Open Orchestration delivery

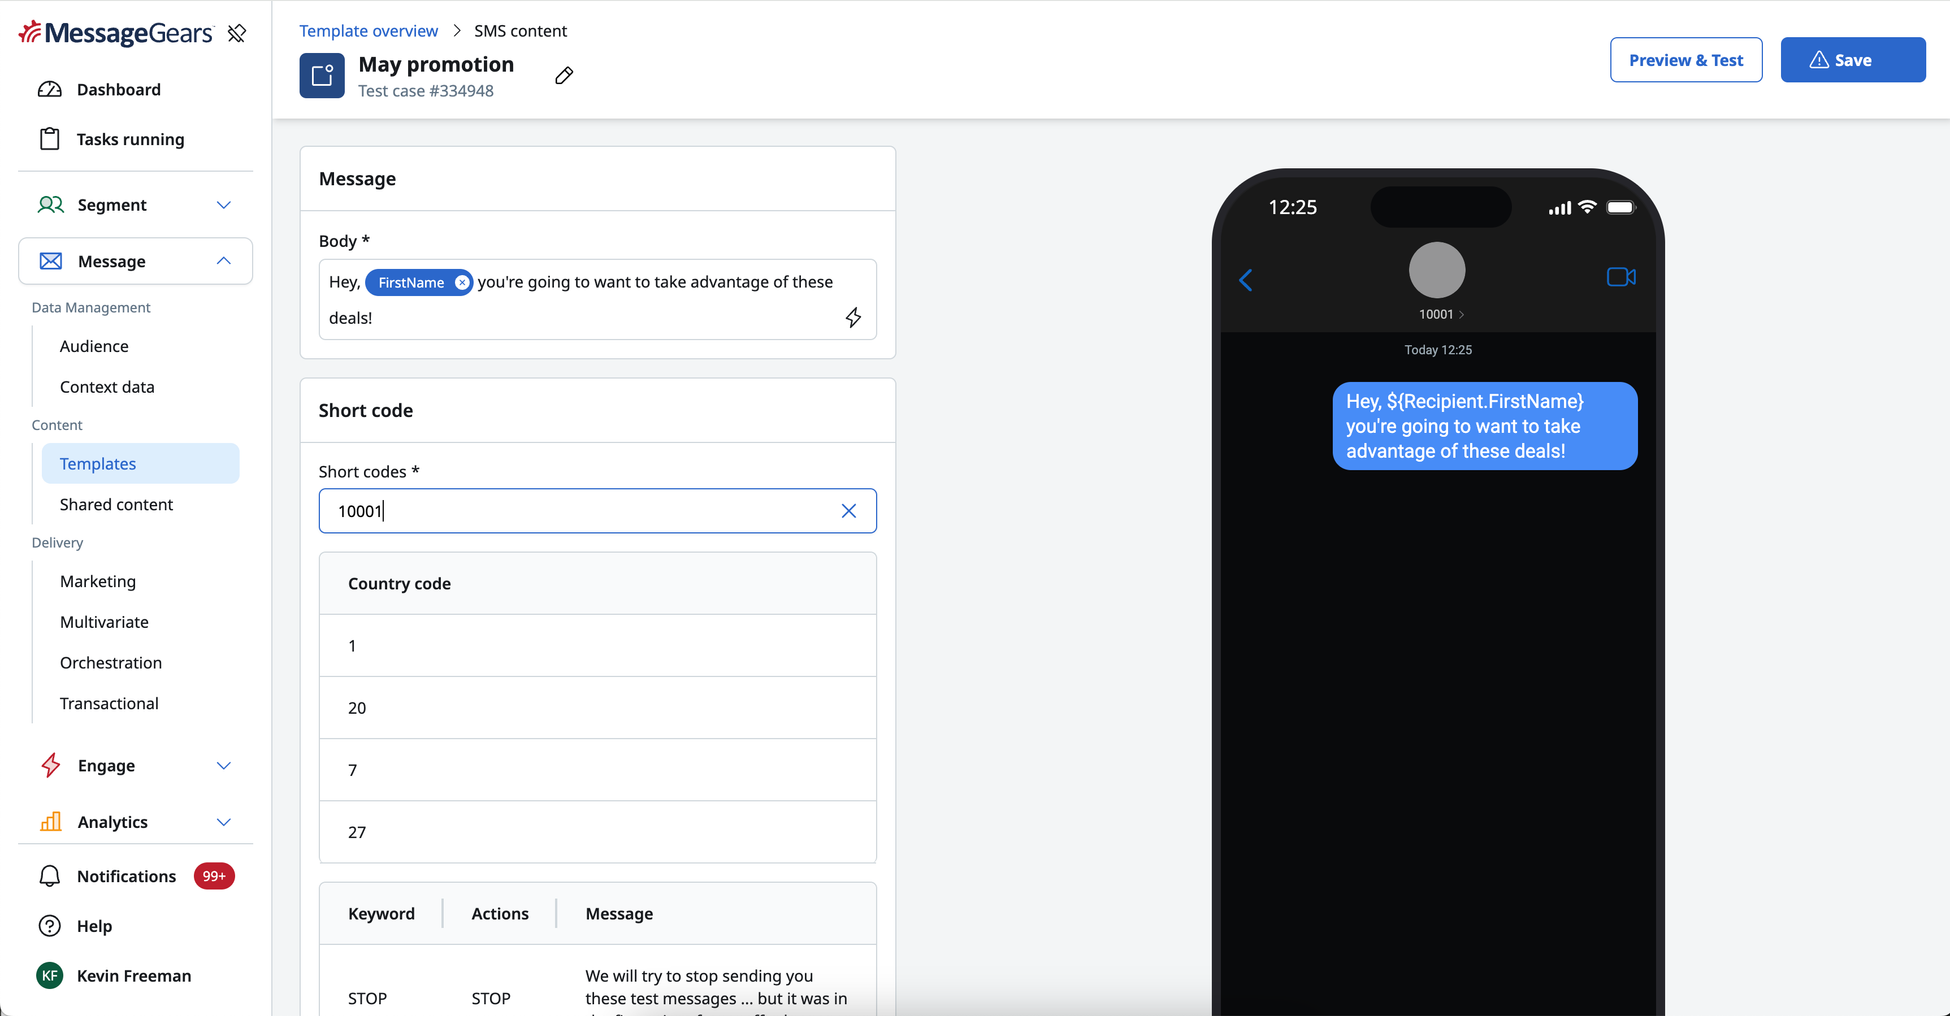tap(111, 663)
